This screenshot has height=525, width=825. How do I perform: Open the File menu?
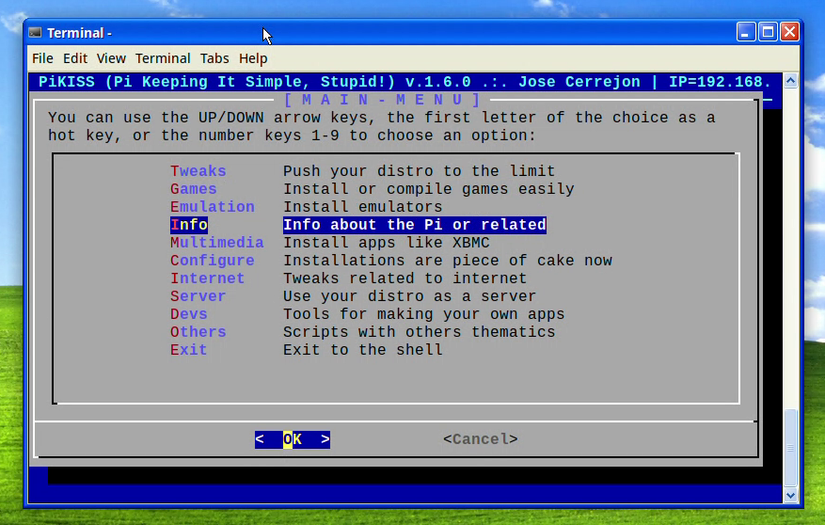point(43,58)
